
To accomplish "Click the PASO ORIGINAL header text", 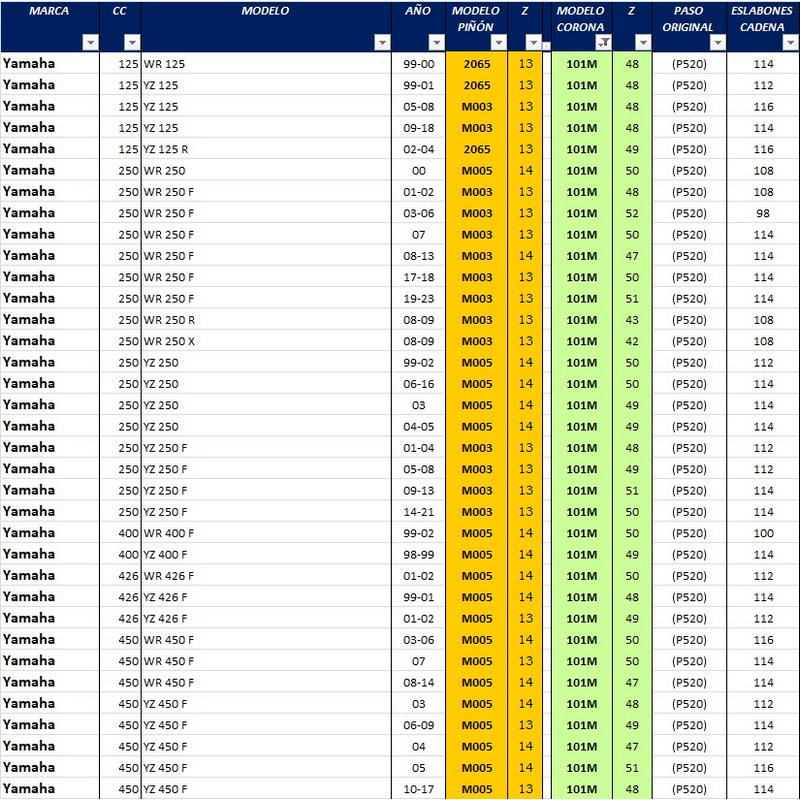I will pyautogui.click(x=688, y=19).
